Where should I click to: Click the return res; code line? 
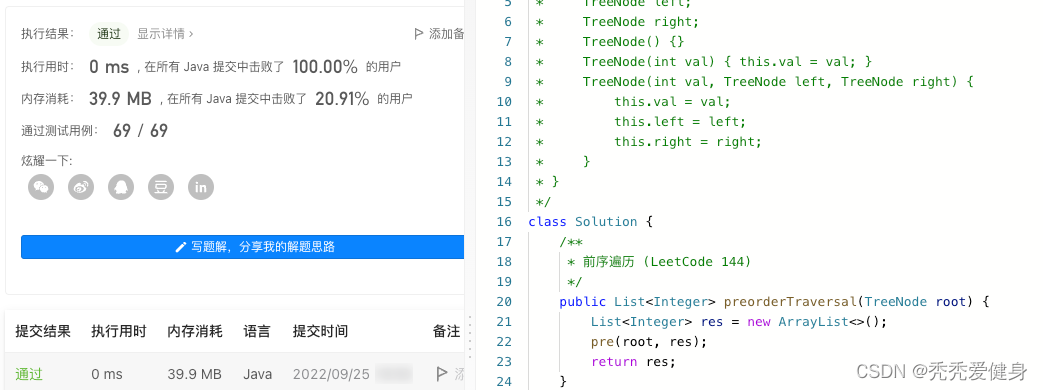click(633, 361)
